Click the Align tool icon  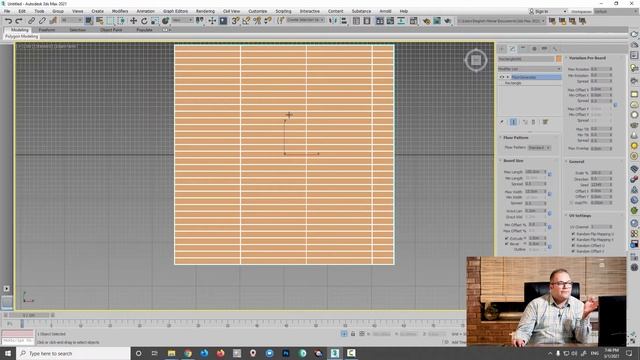coord(344,20)
